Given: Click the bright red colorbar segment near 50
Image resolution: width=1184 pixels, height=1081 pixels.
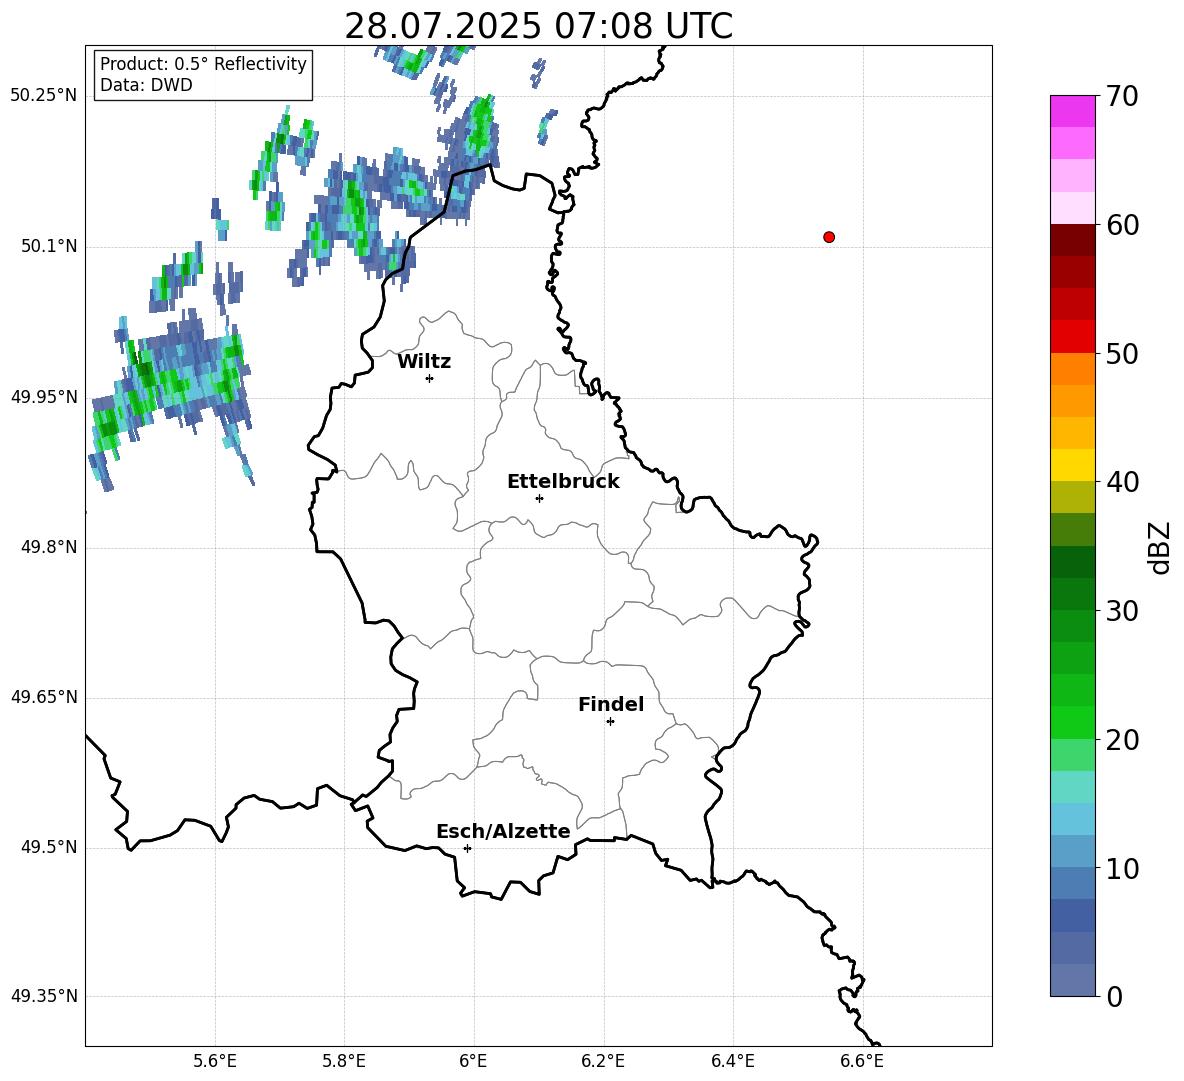Looking at the screenshot, I should (1072, 337).
